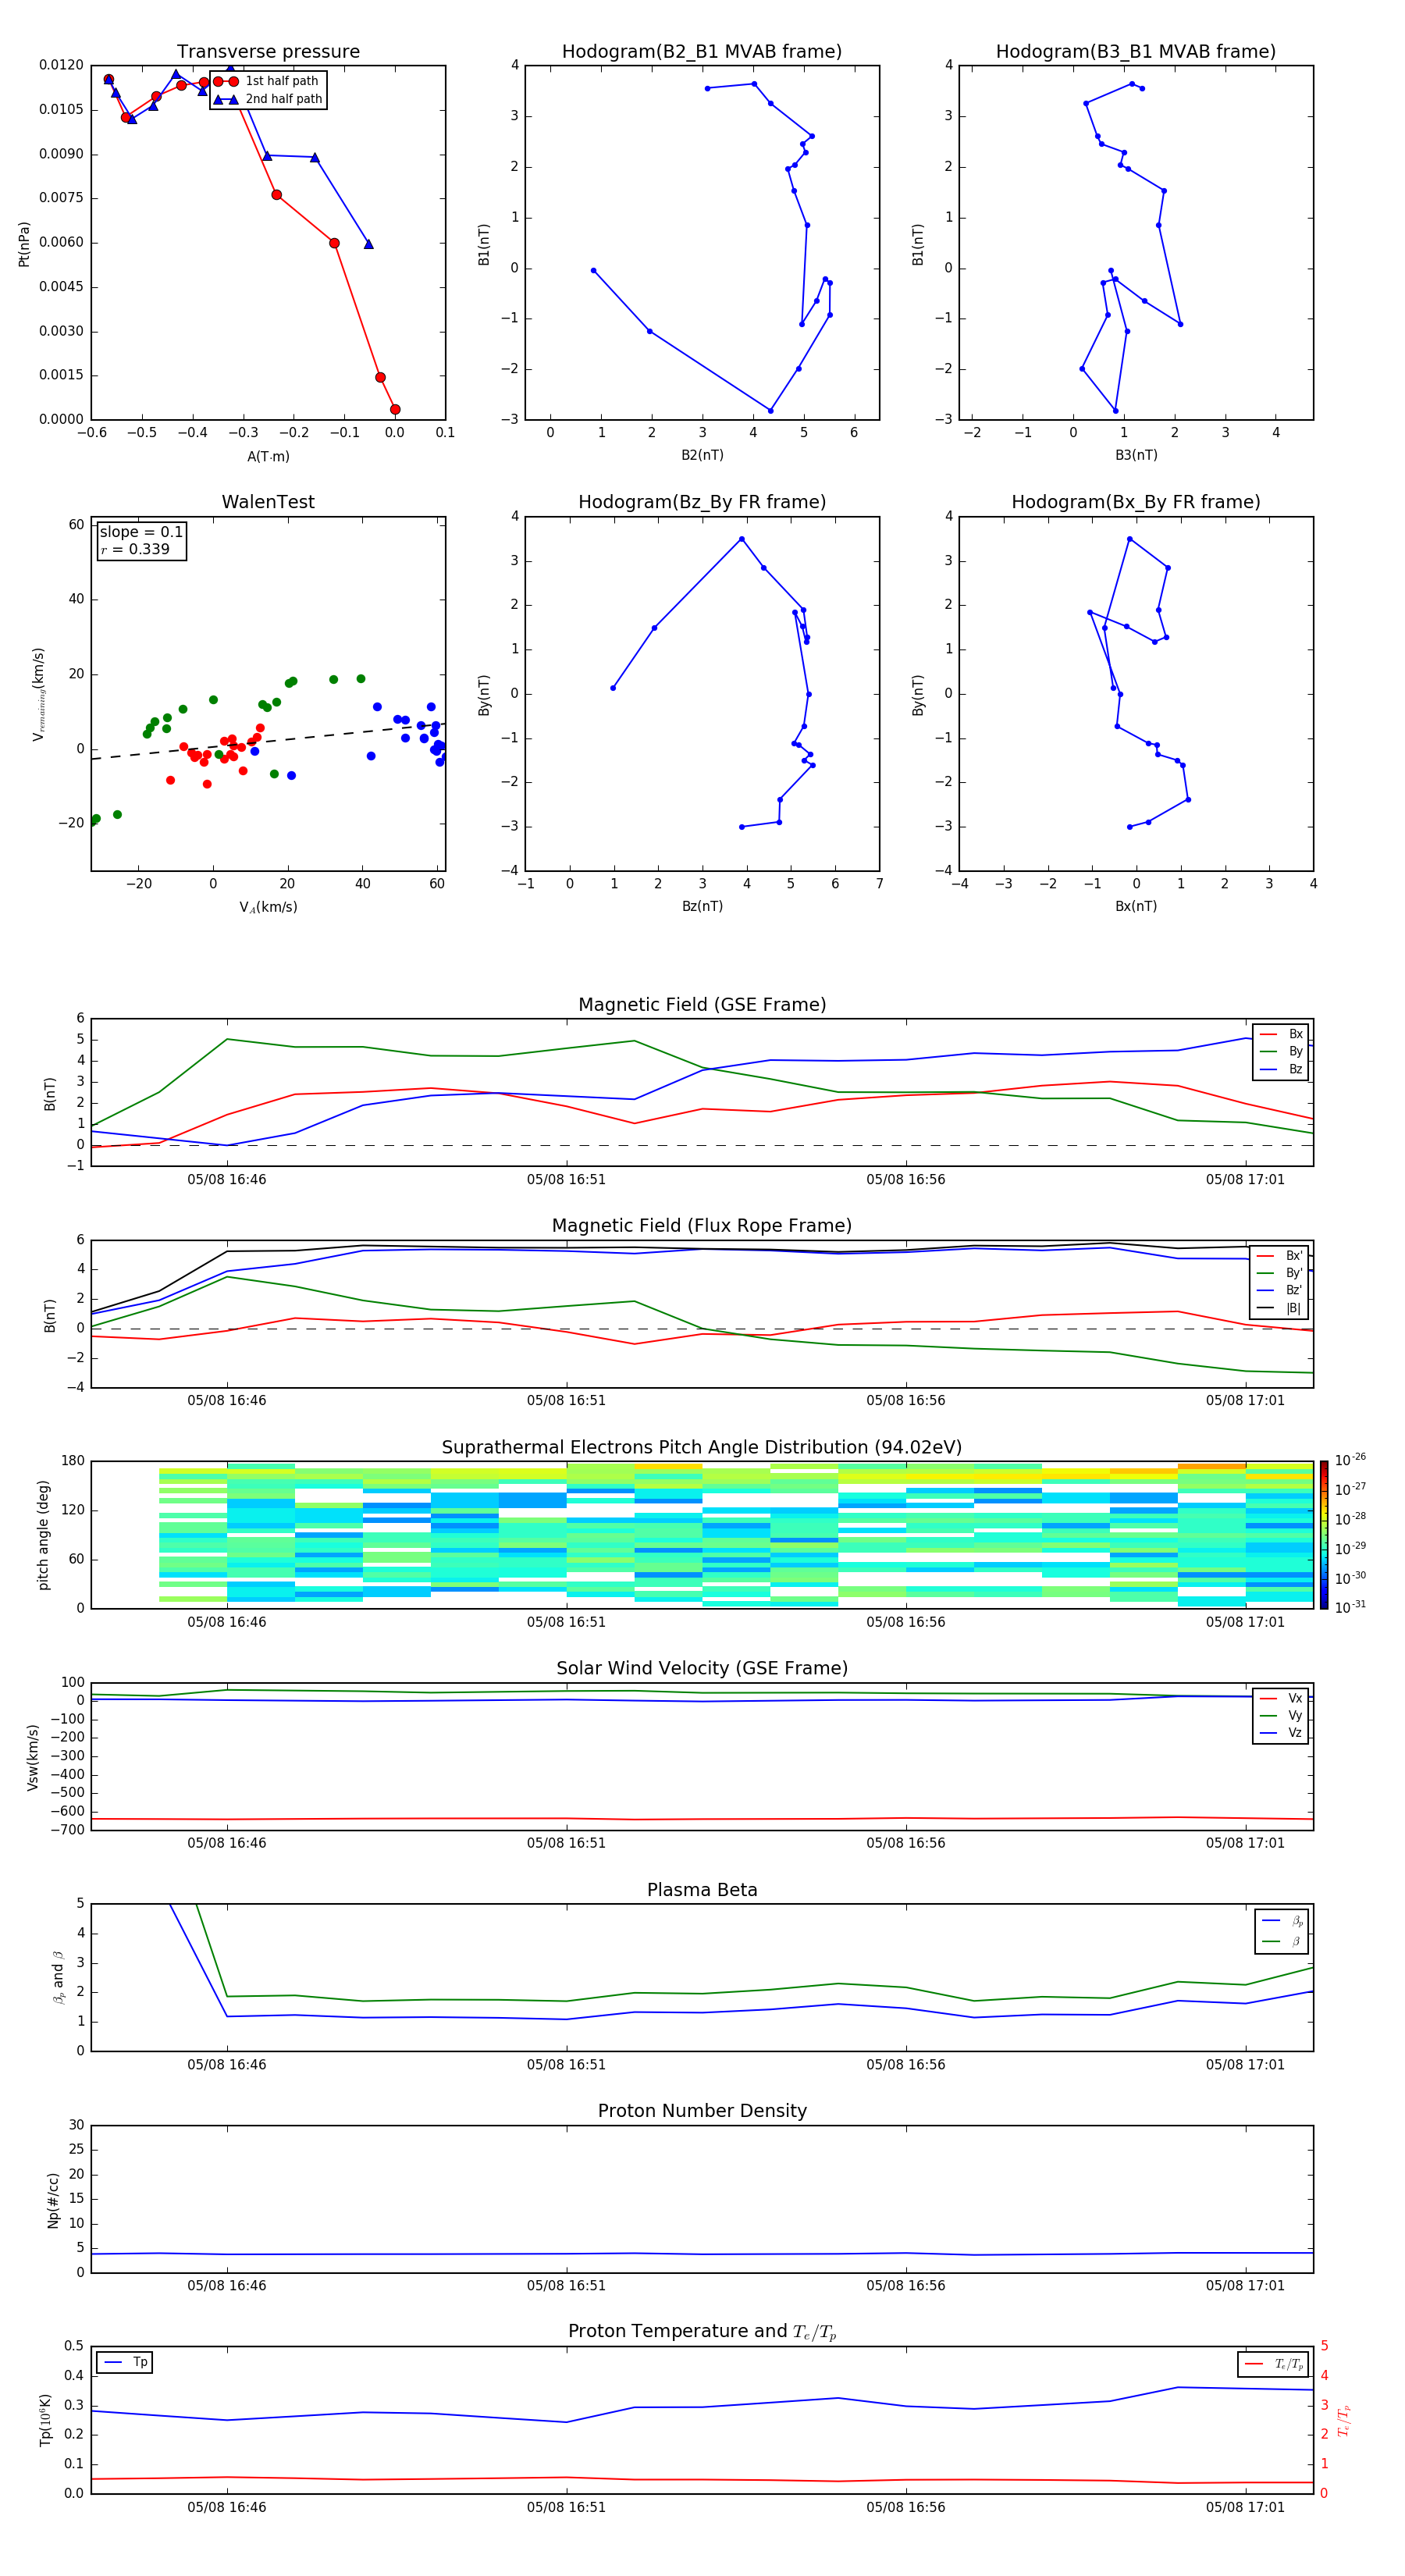Click the Bx(nT) x-axis label
The height and width of the screenshot is (2576, 1405).
(1136, 906)
